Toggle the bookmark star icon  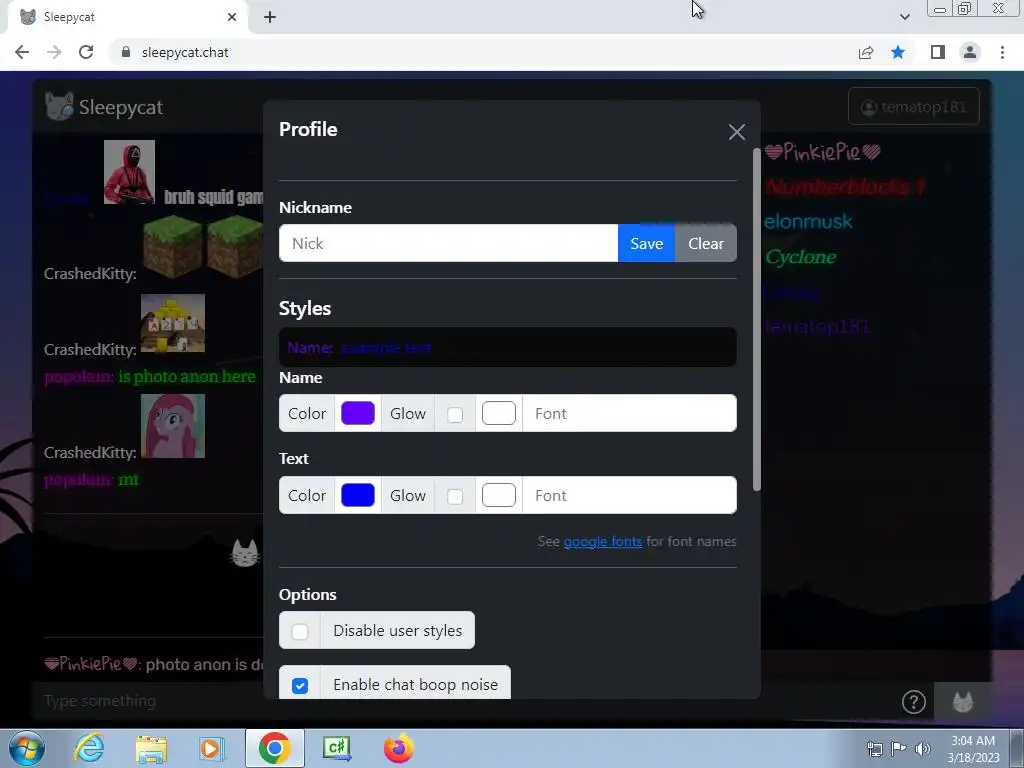pyautogui.click(x=899, y=52)
